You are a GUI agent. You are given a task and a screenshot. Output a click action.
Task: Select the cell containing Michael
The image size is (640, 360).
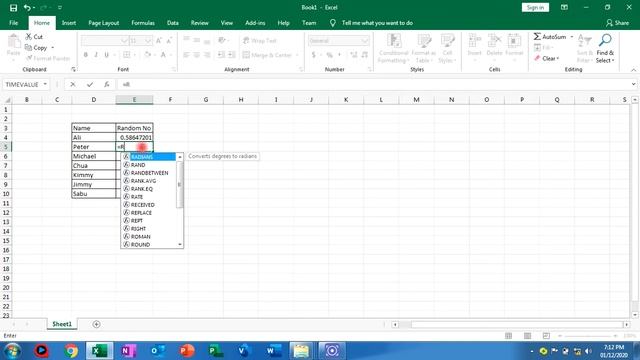[x=93, y=156]
